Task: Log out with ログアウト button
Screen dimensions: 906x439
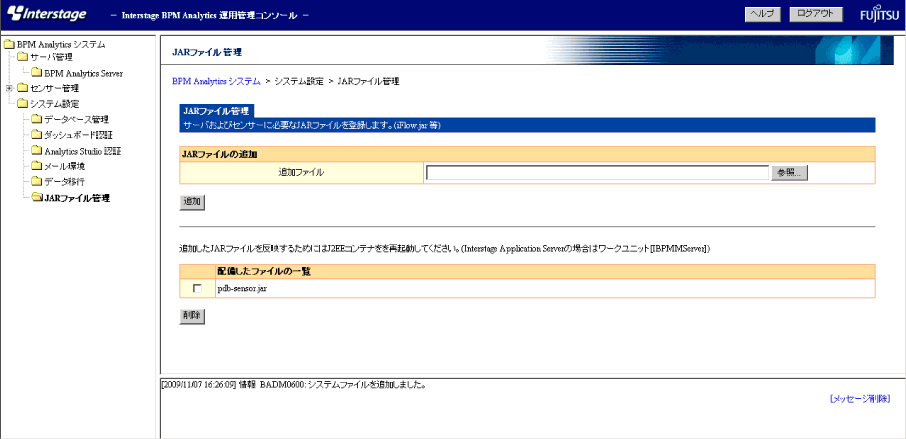Action: click(x=815, y=14)
